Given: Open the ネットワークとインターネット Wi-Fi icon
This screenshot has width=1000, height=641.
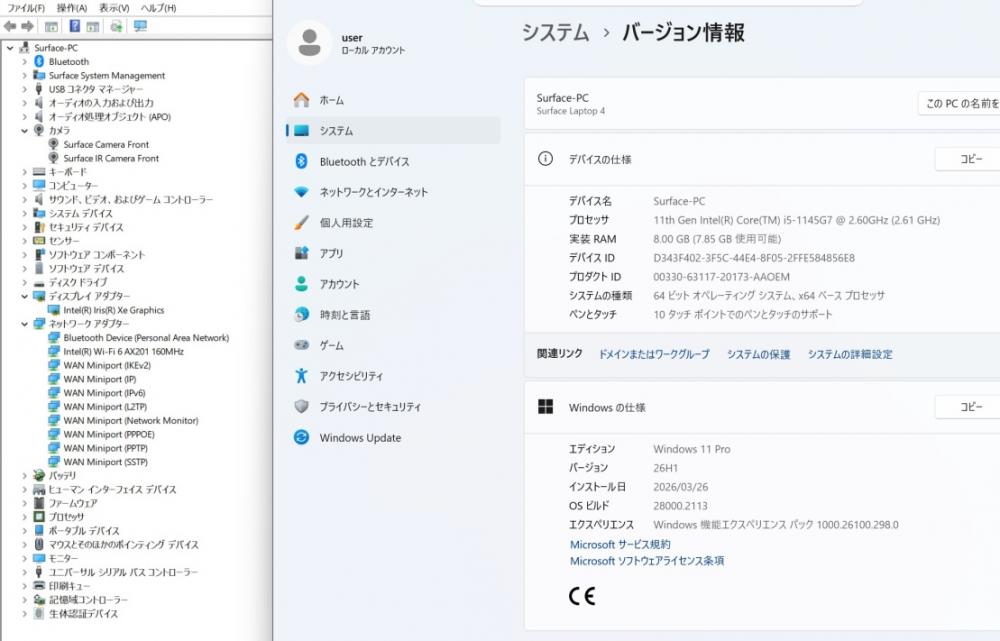Looking at the screenshot, I should coord(302,192).
